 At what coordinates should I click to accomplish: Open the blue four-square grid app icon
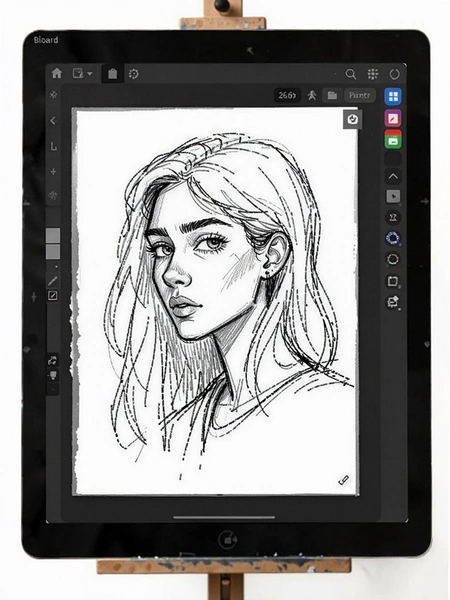coord(393,96)
